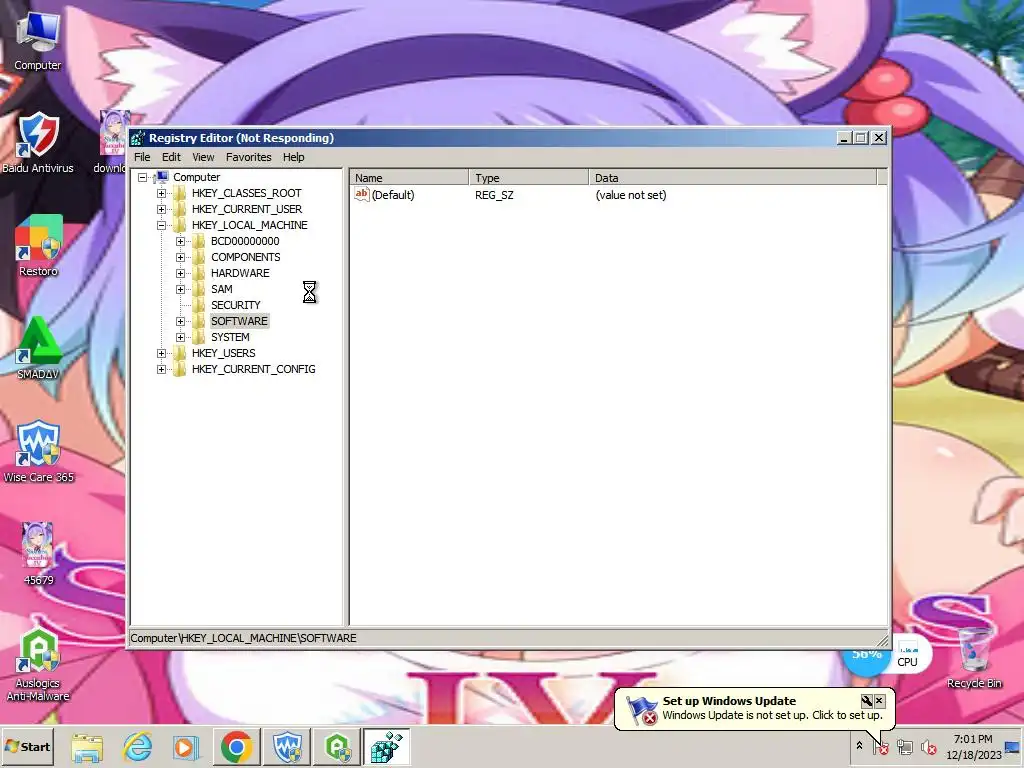Select the HKEY_CURRENT_USER tree item
This screenshot has height=768, width=1024.
pyautogui.click(x=247, y=209)
